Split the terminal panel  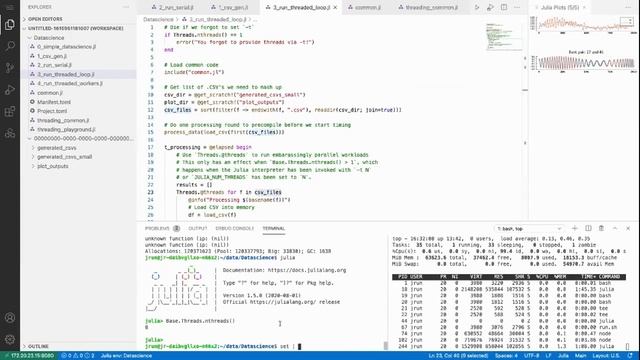click(x=588, y=229)
